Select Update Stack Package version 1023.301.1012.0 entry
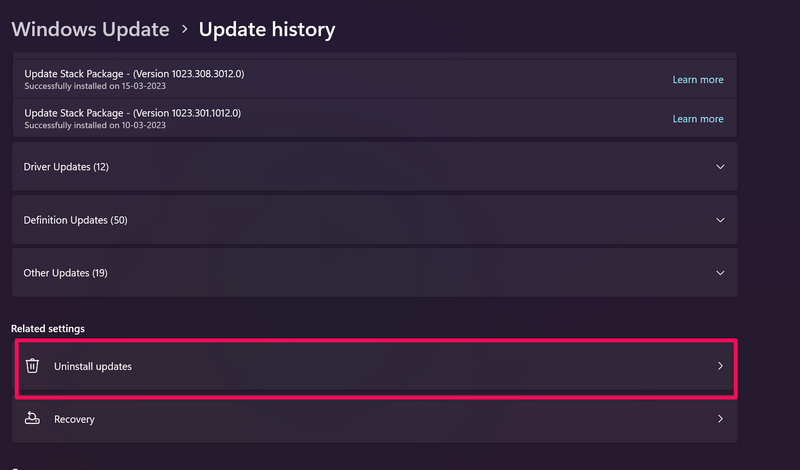Viewport: 800px width, 470px height. [x=132, y=113]
